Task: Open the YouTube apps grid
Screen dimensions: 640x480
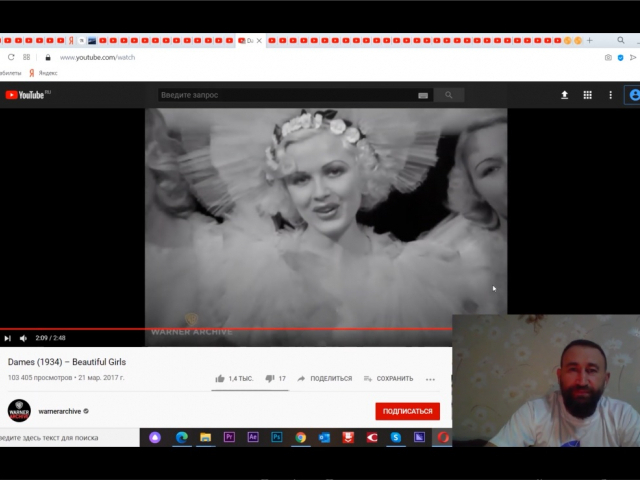Action: pos(587,95)
